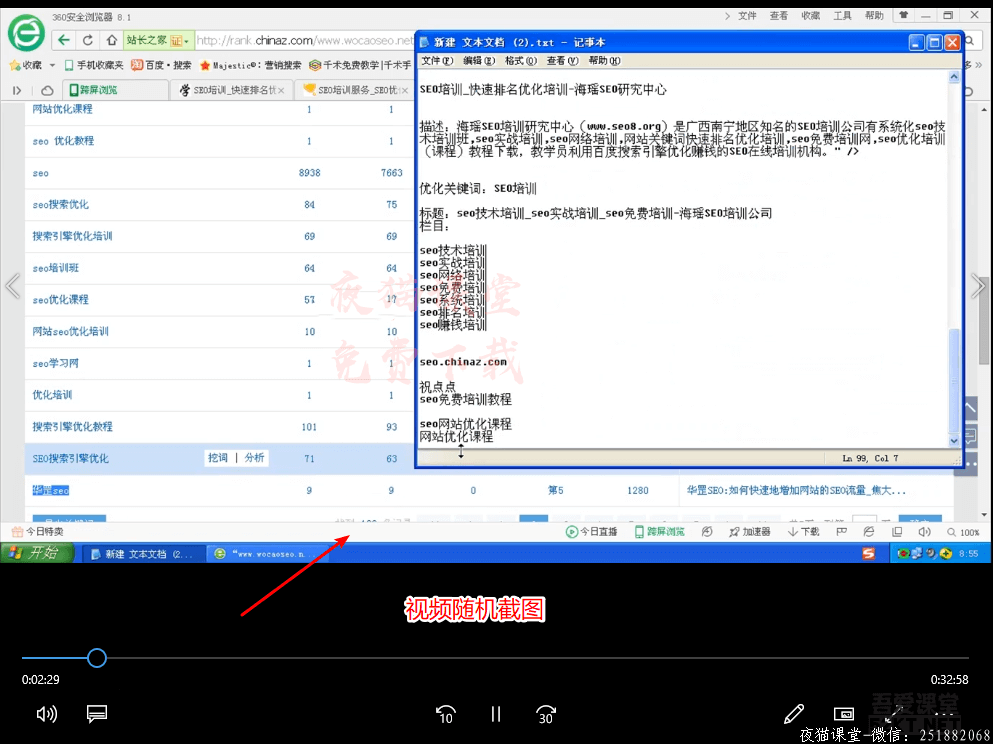Click the 360 browser logo
993x744 pixels.
tap(26, 33)
